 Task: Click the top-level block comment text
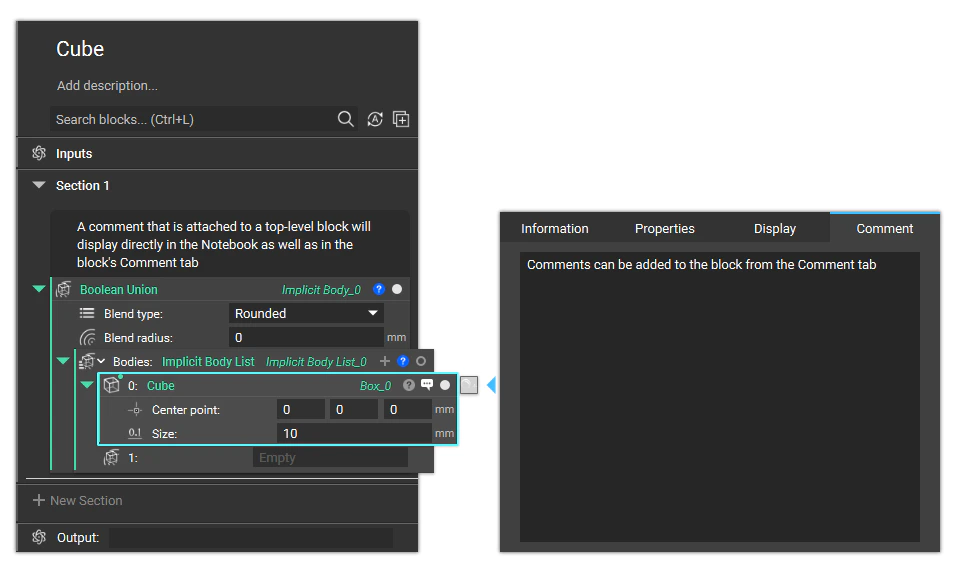tap(224, 244)
